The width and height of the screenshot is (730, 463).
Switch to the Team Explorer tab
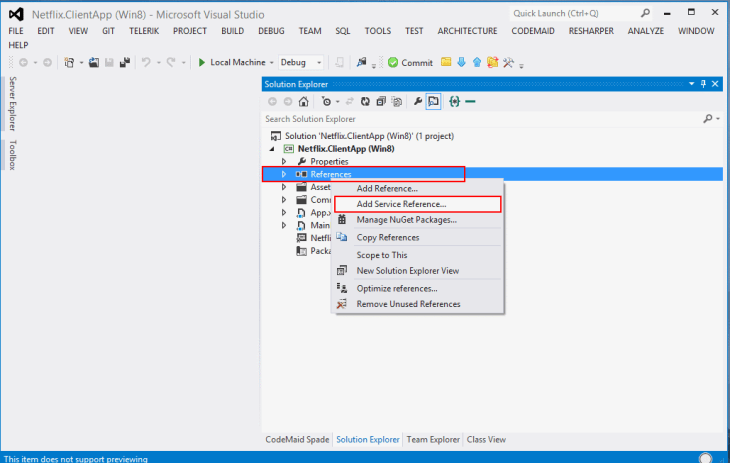tap(433, 439)
